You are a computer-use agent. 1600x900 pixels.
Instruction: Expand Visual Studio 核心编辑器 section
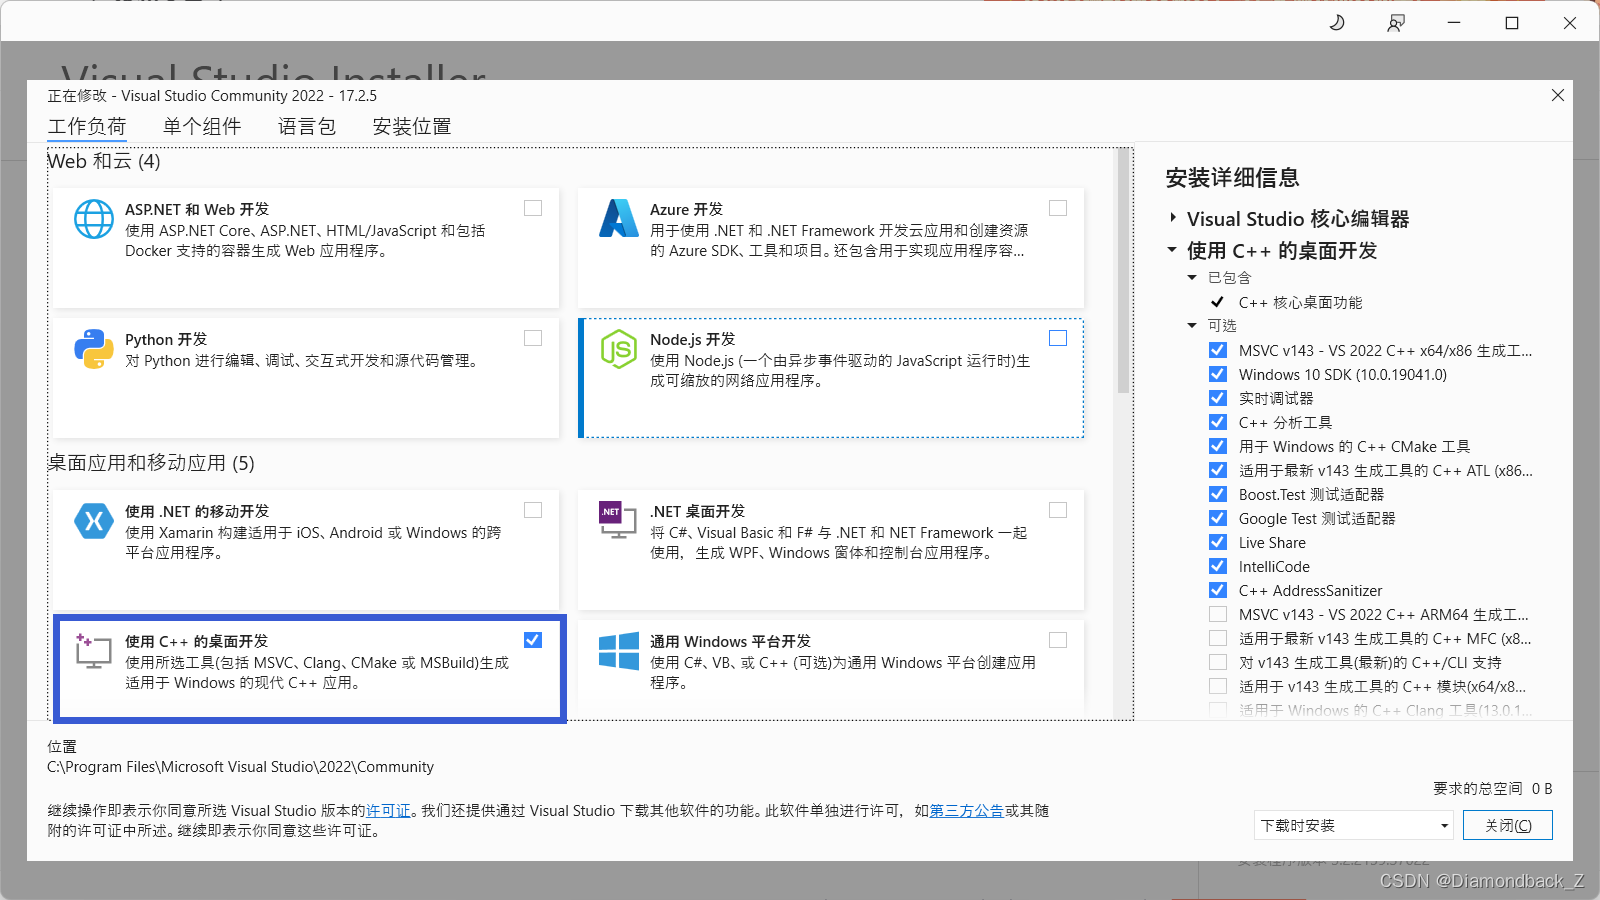coord(1173,218)
